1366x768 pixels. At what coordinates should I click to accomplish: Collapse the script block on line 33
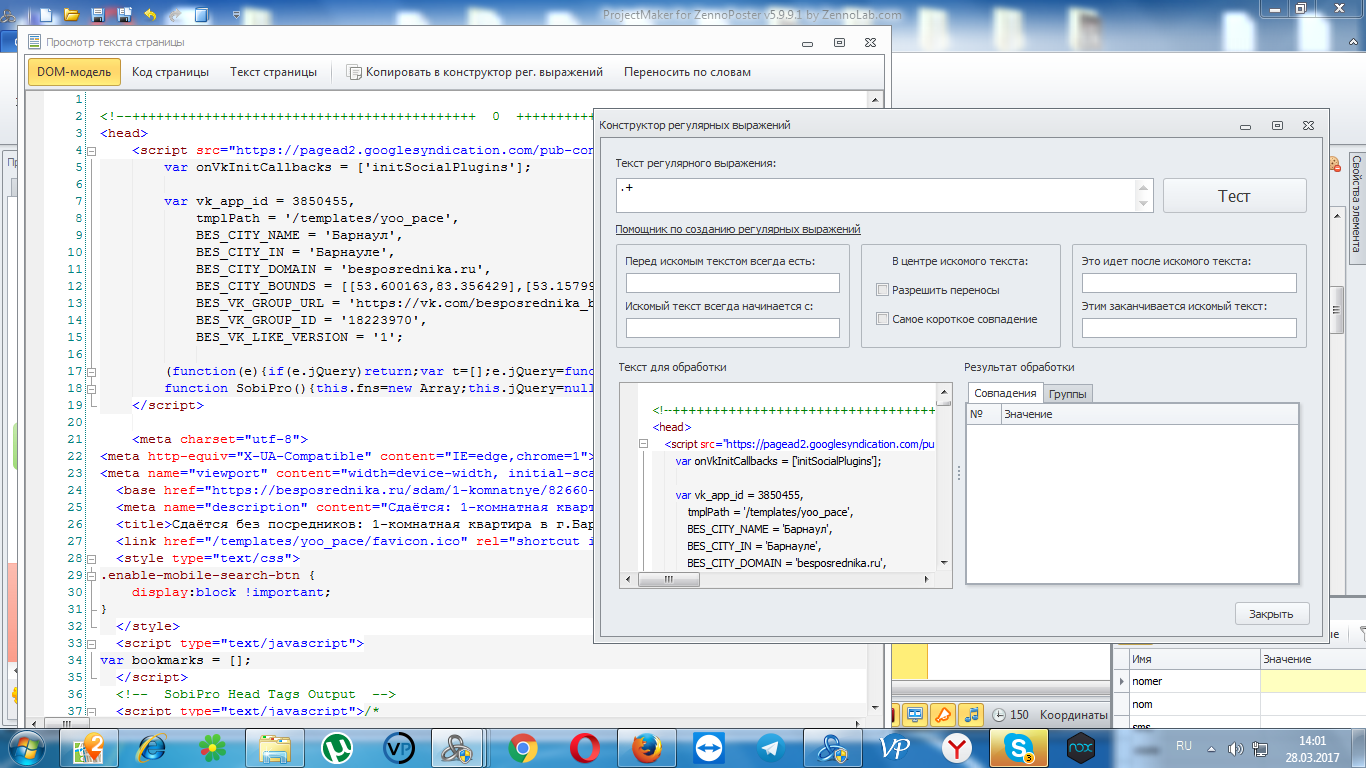(x=92, y=644)
